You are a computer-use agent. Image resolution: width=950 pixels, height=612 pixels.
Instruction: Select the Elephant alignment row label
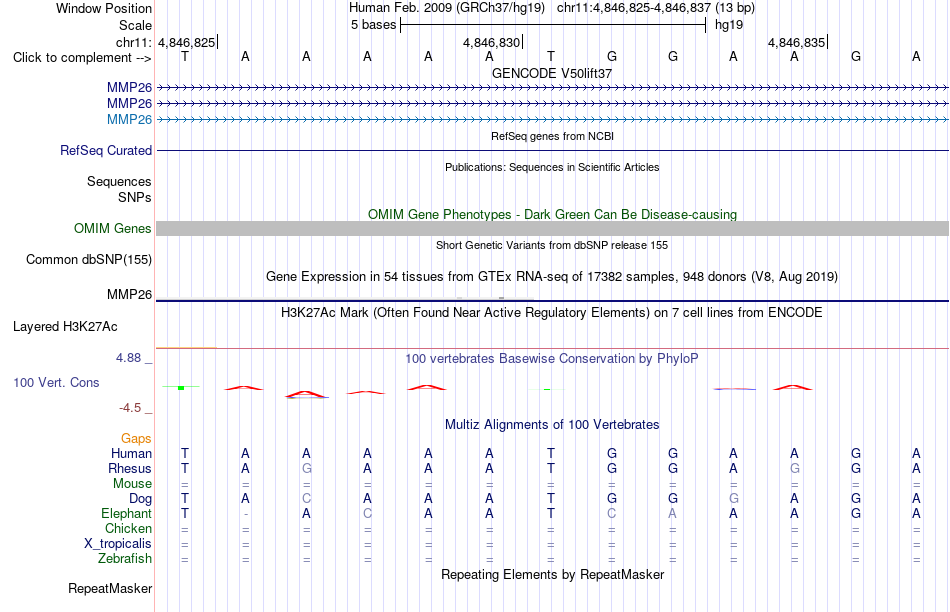coord(126,513)
